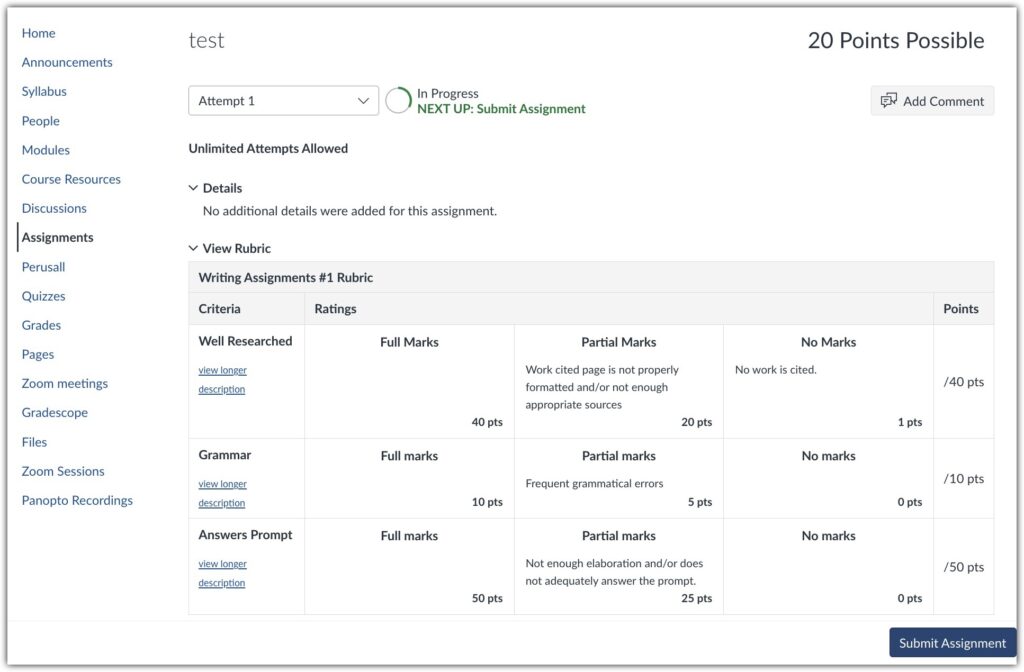Open Grades from the sidebar menu
The height and width of the screenshot is (672, 1024).
click(x=41, y=325)
